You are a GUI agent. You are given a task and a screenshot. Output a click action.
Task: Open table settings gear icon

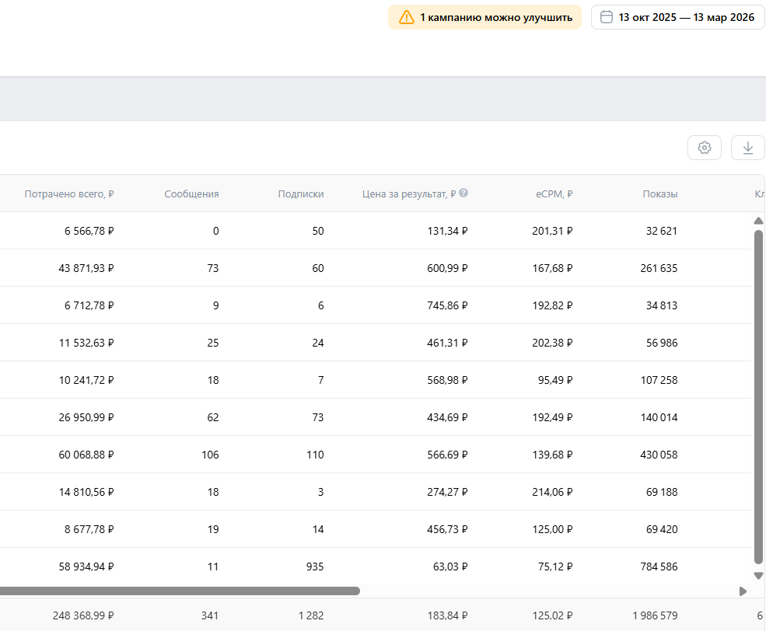click(x=704, y=147)
